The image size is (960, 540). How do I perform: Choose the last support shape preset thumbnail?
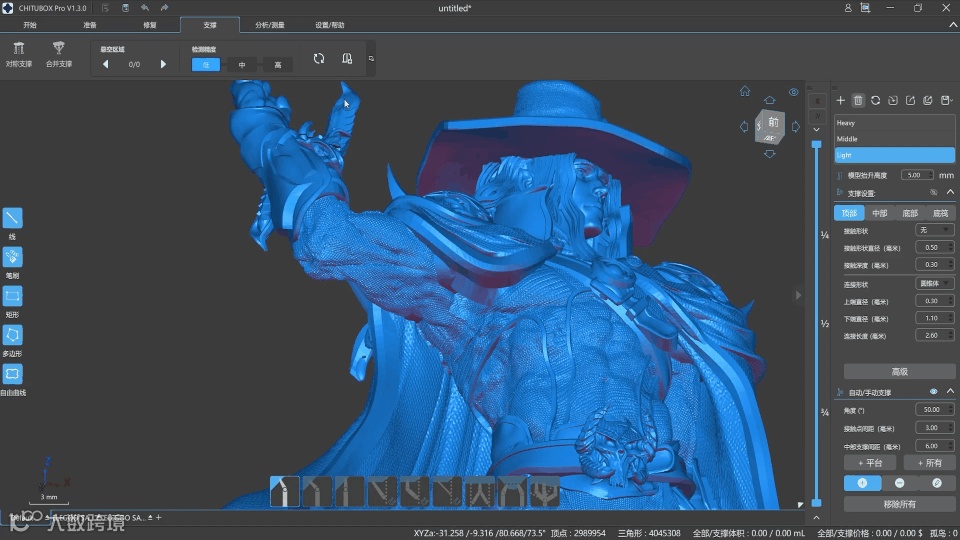(544, 492)
